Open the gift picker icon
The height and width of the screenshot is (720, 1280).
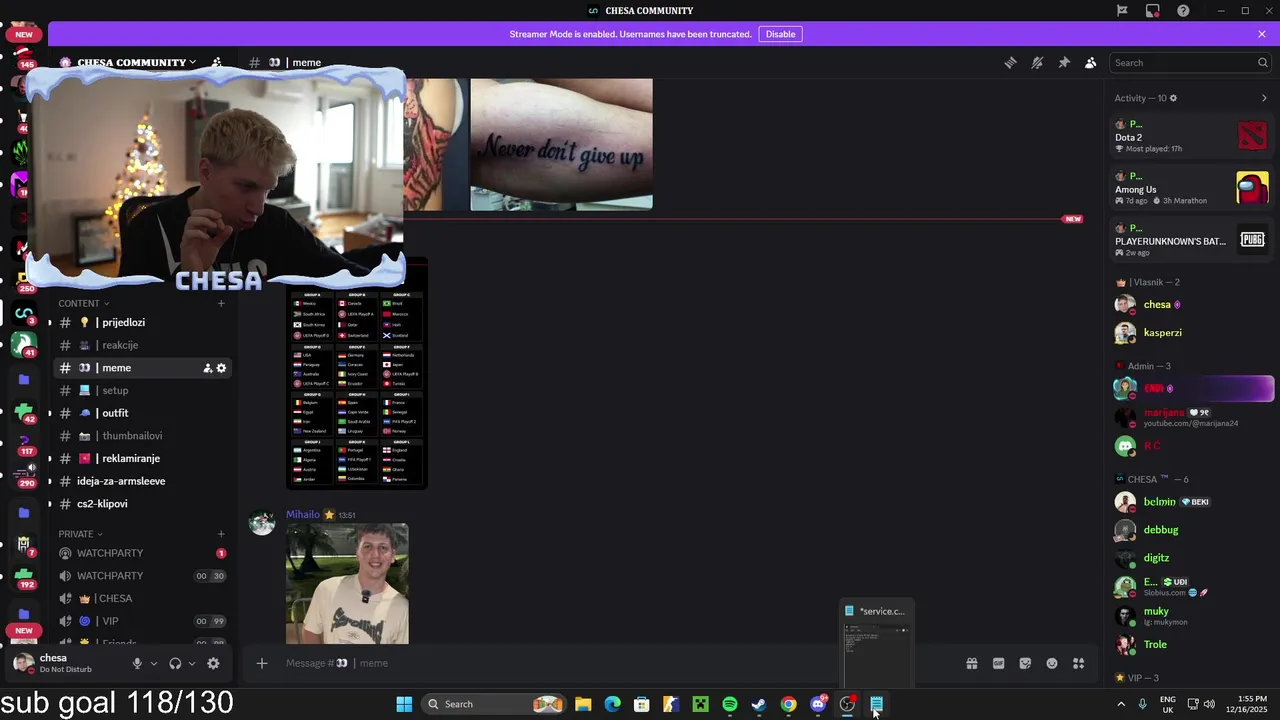click(x=971, y=663)
